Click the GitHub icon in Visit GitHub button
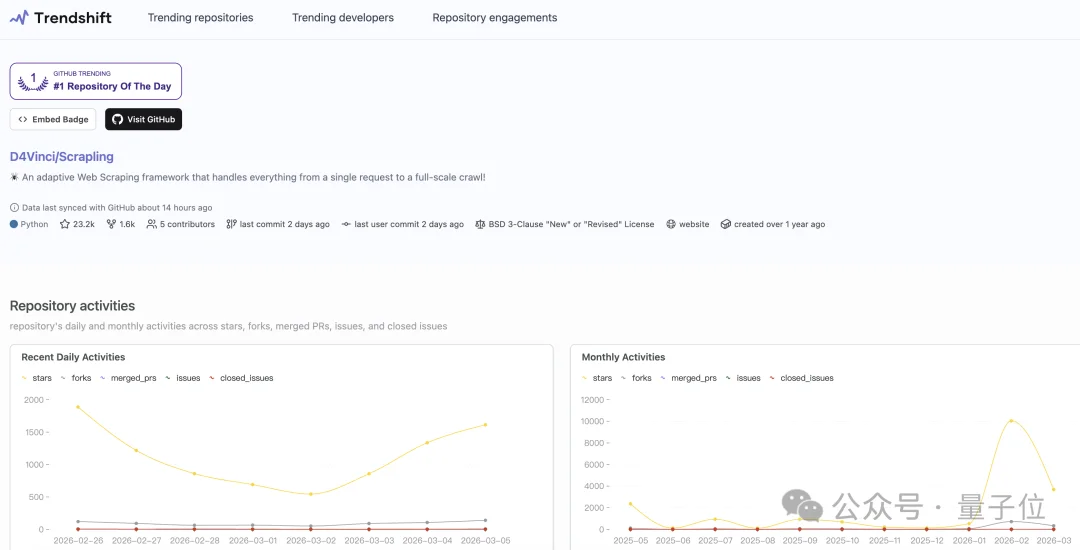 (x=117, y=120)
